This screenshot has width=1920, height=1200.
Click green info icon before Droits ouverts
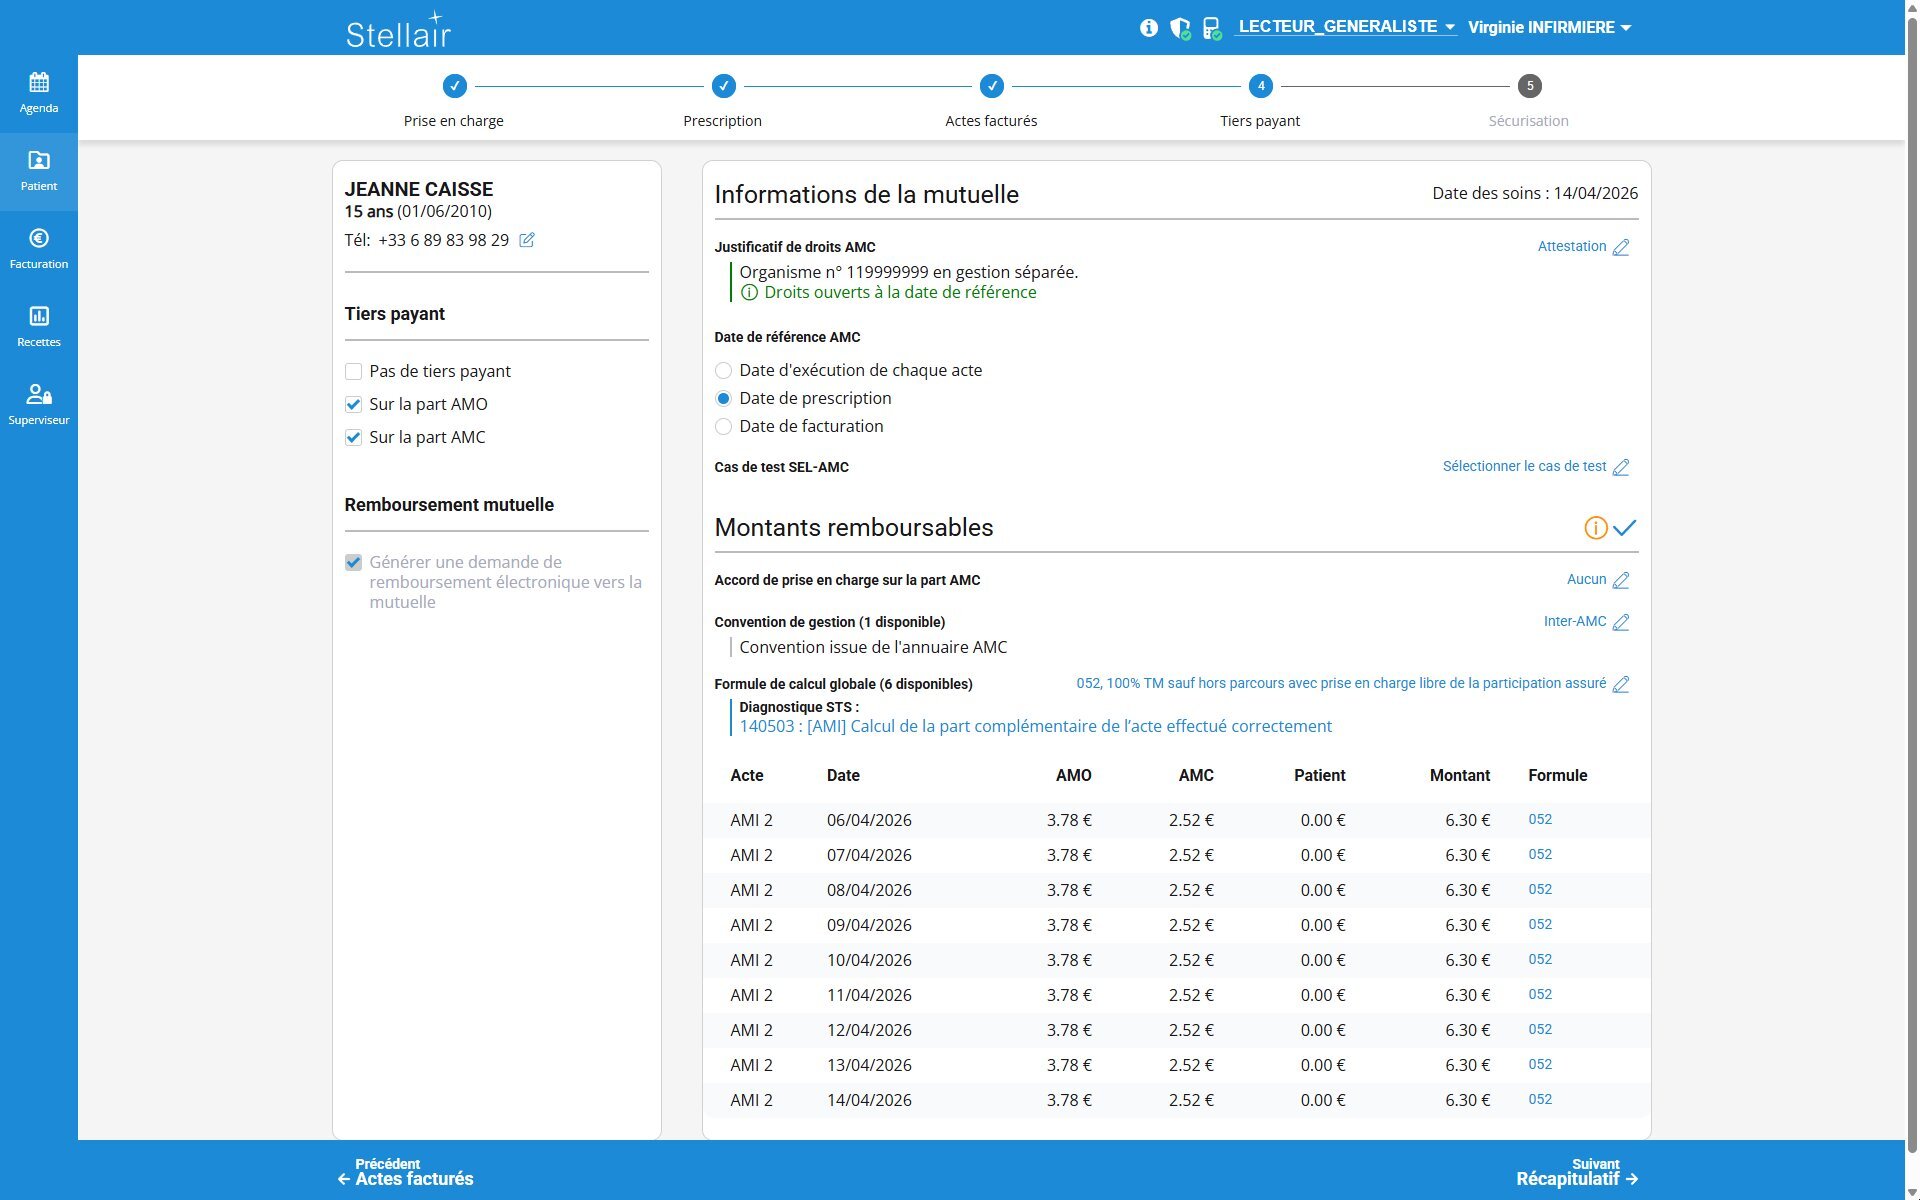click(749, 293)
